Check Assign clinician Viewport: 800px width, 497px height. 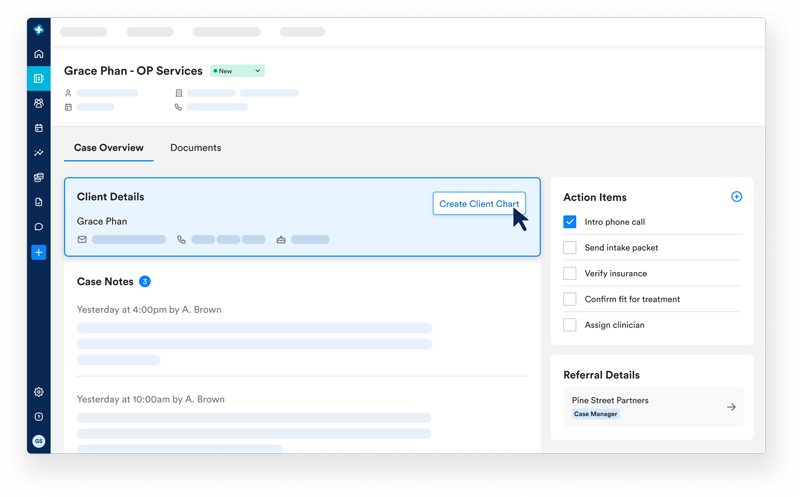tap(569, 325)
